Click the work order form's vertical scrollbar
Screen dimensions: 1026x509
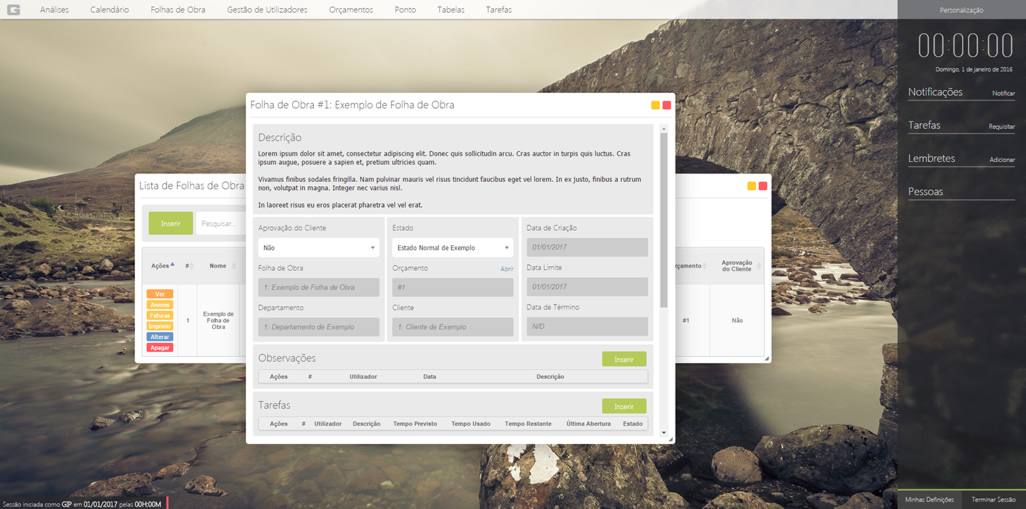point(663,220)
